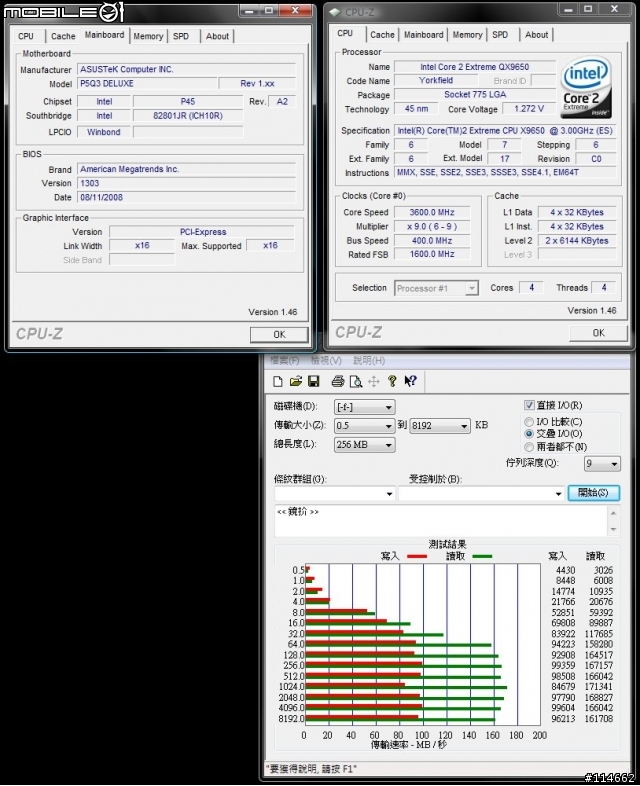Screen dimensions: 640x786
Task: Select the I/O 比較(C) radio button
Action: (529, 422)
